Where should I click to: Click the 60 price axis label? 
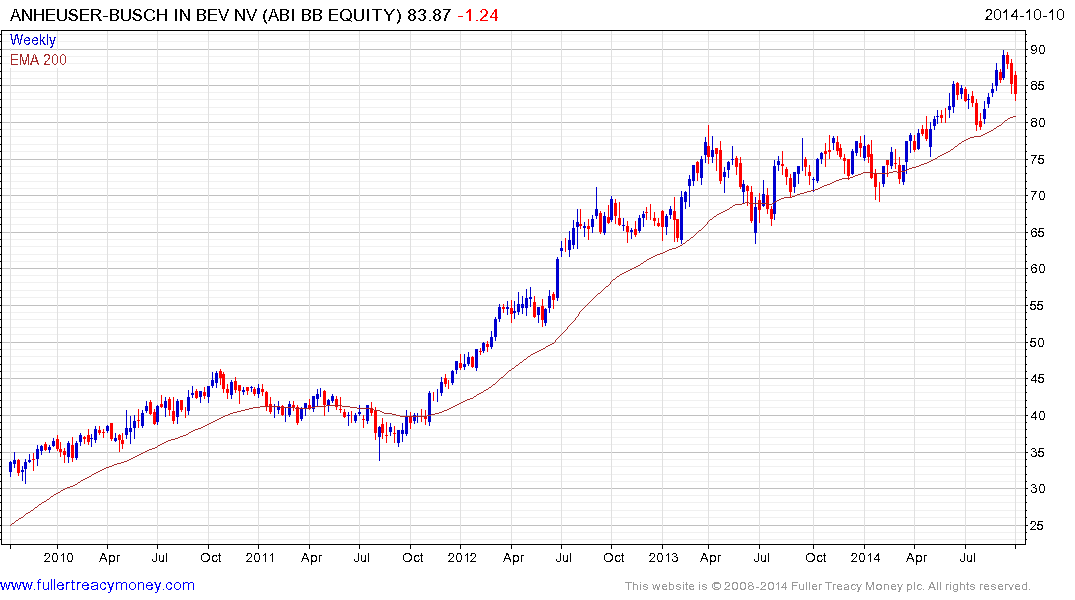(x=1037, y=269)
